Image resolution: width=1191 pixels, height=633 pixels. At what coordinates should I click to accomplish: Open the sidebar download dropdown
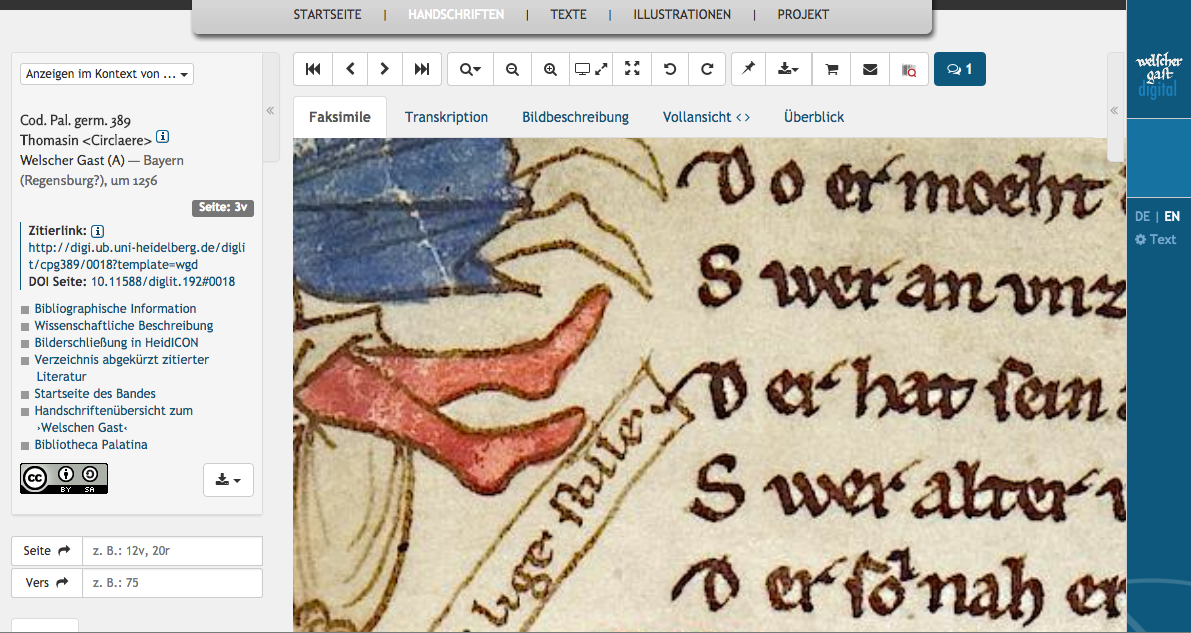229,480
